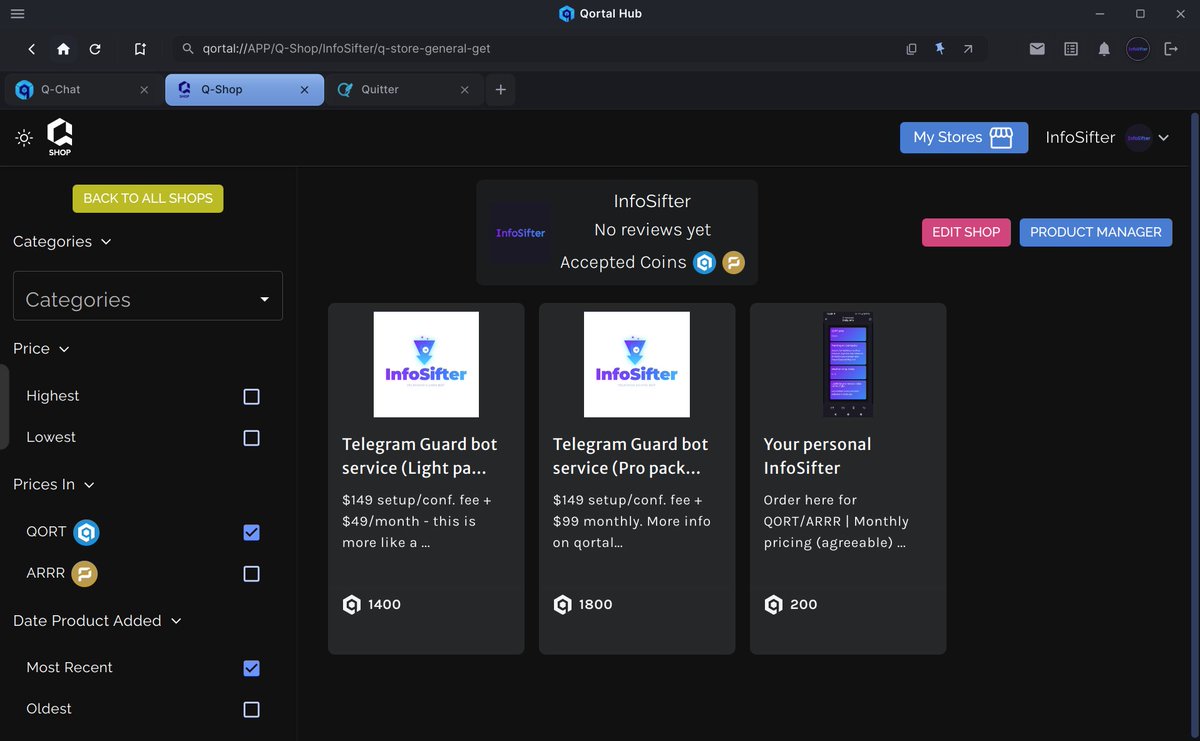The height and width of the screenshot is (741, 1200).
Task: Close the Q-Chat tab
Action: 144,90
